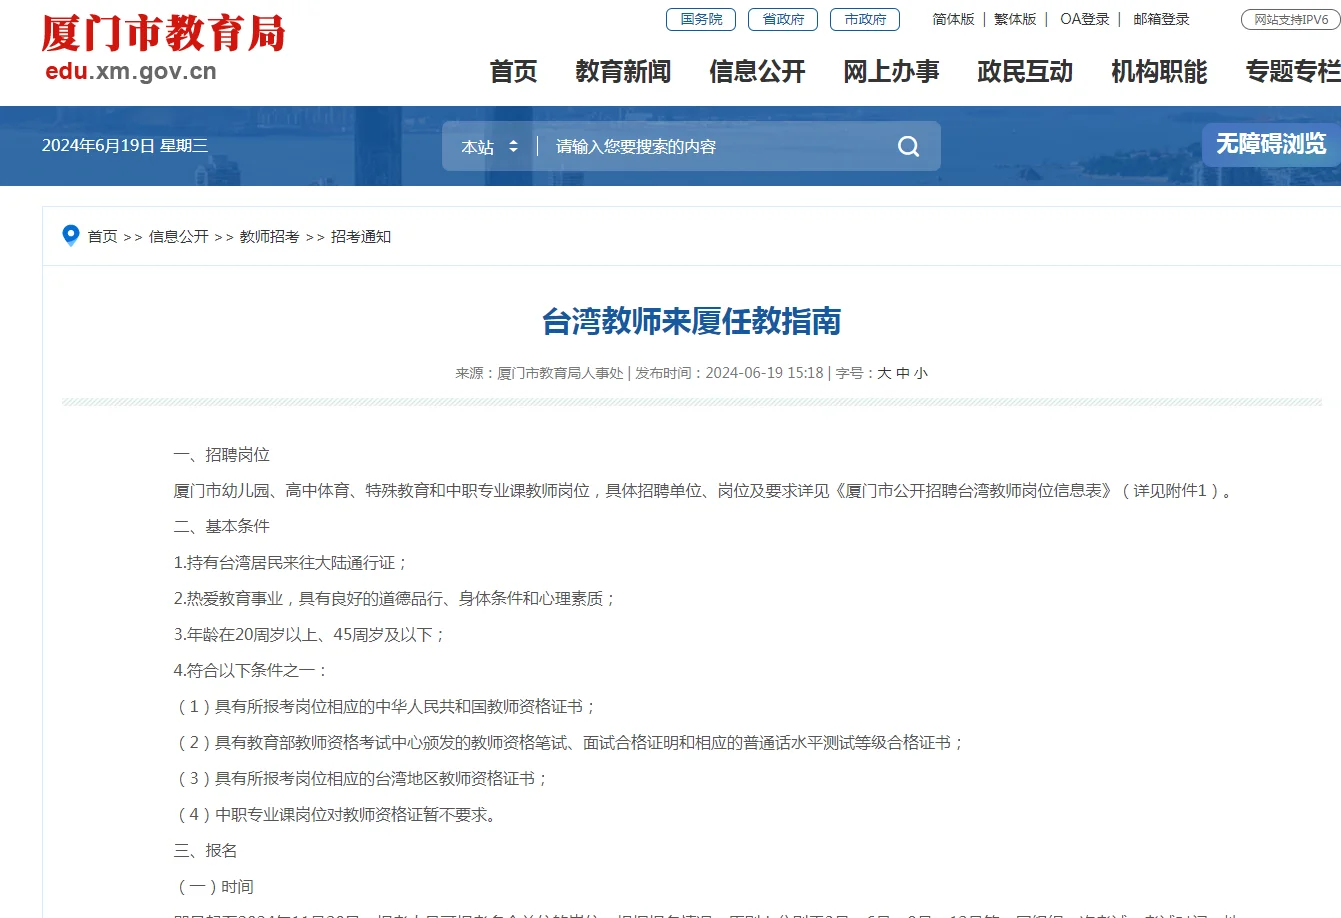Image resolution: width=1341 pixels, height=918 pixels.
Task: Click the 无障碍浏览 accessibility button
Action: pos(1270,144)
